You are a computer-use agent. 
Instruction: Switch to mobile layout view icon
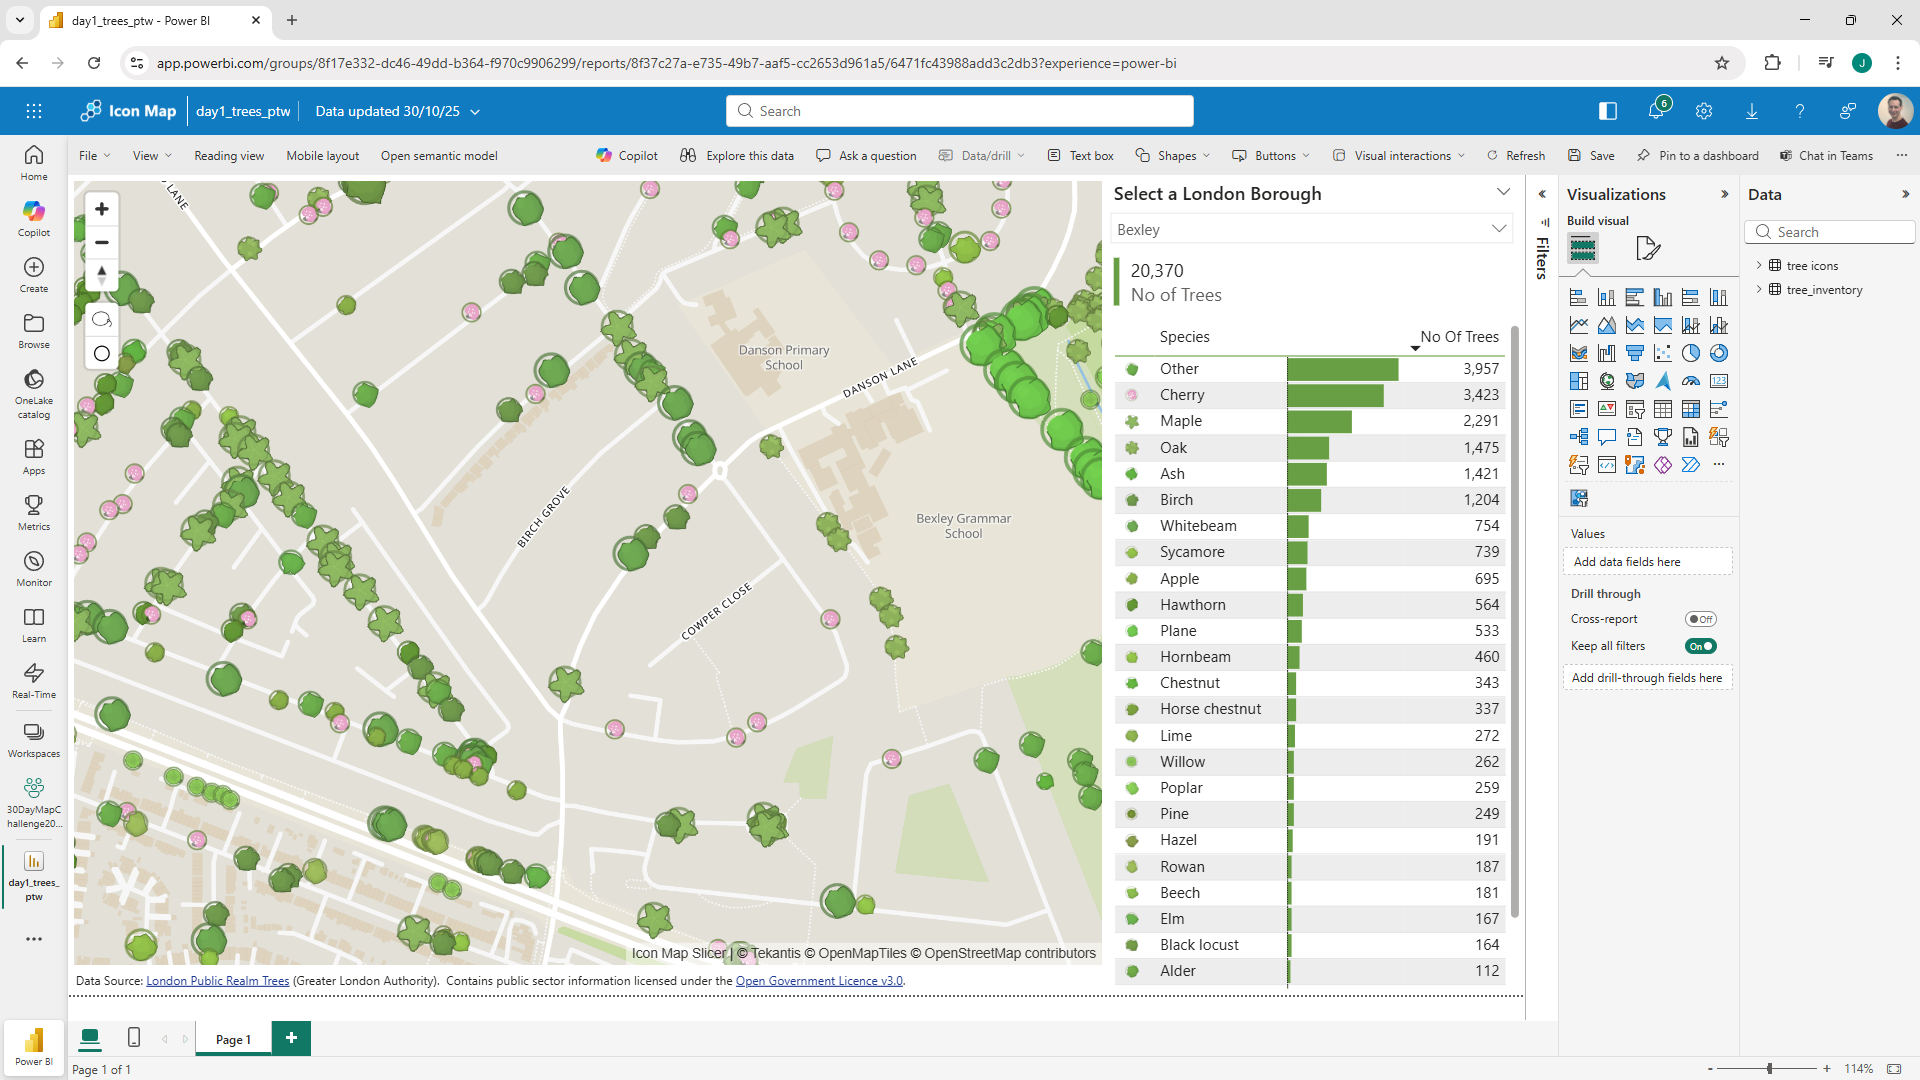coord(134,1037)
